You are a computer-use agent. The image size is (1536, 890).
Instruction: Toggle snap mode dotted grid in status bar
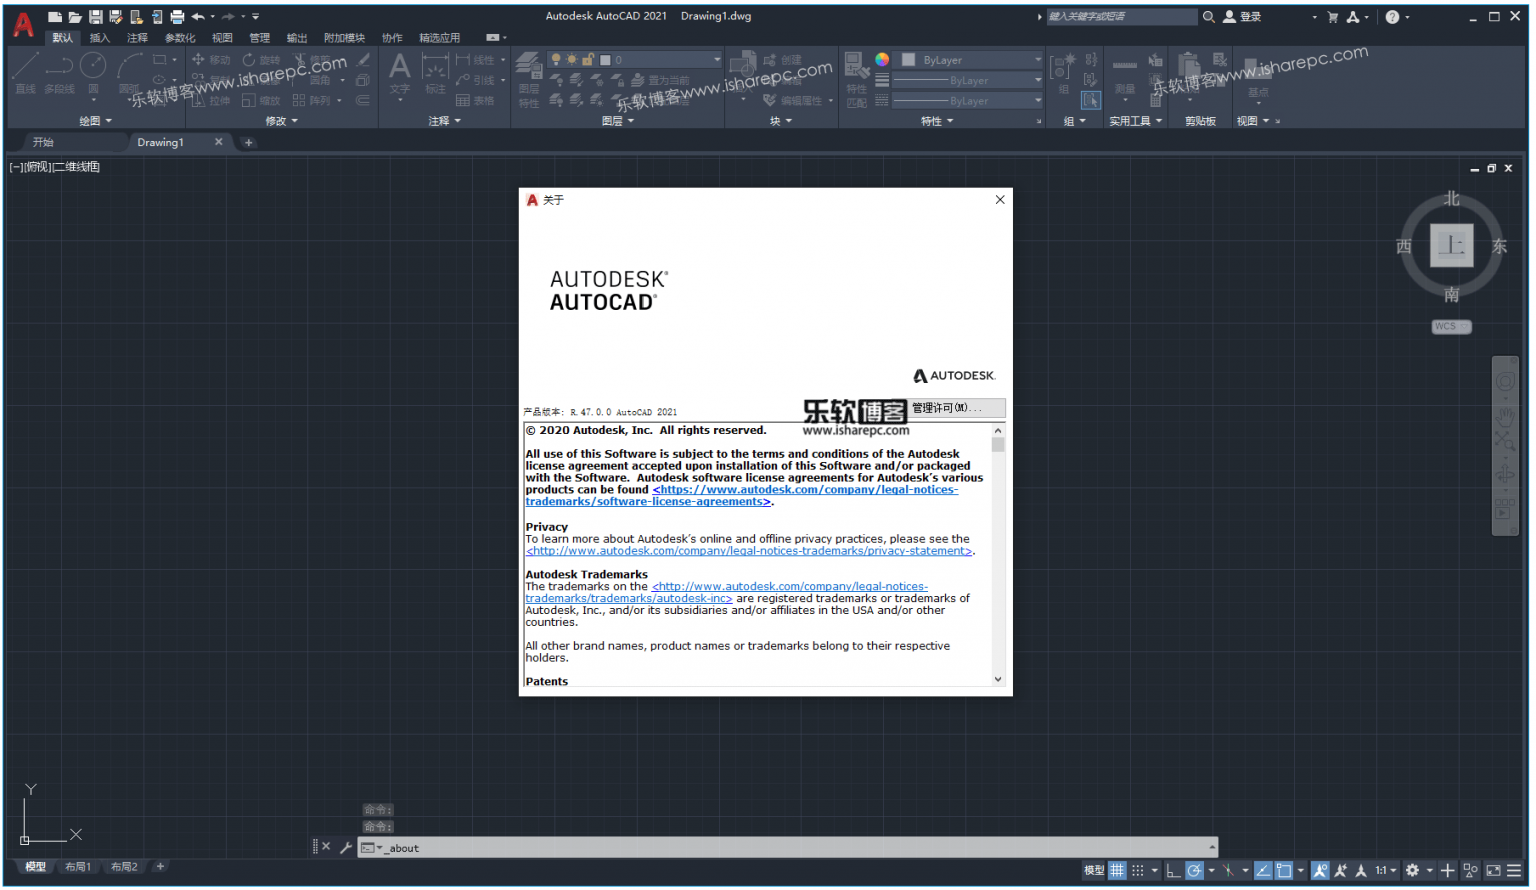click(1138, 871)
